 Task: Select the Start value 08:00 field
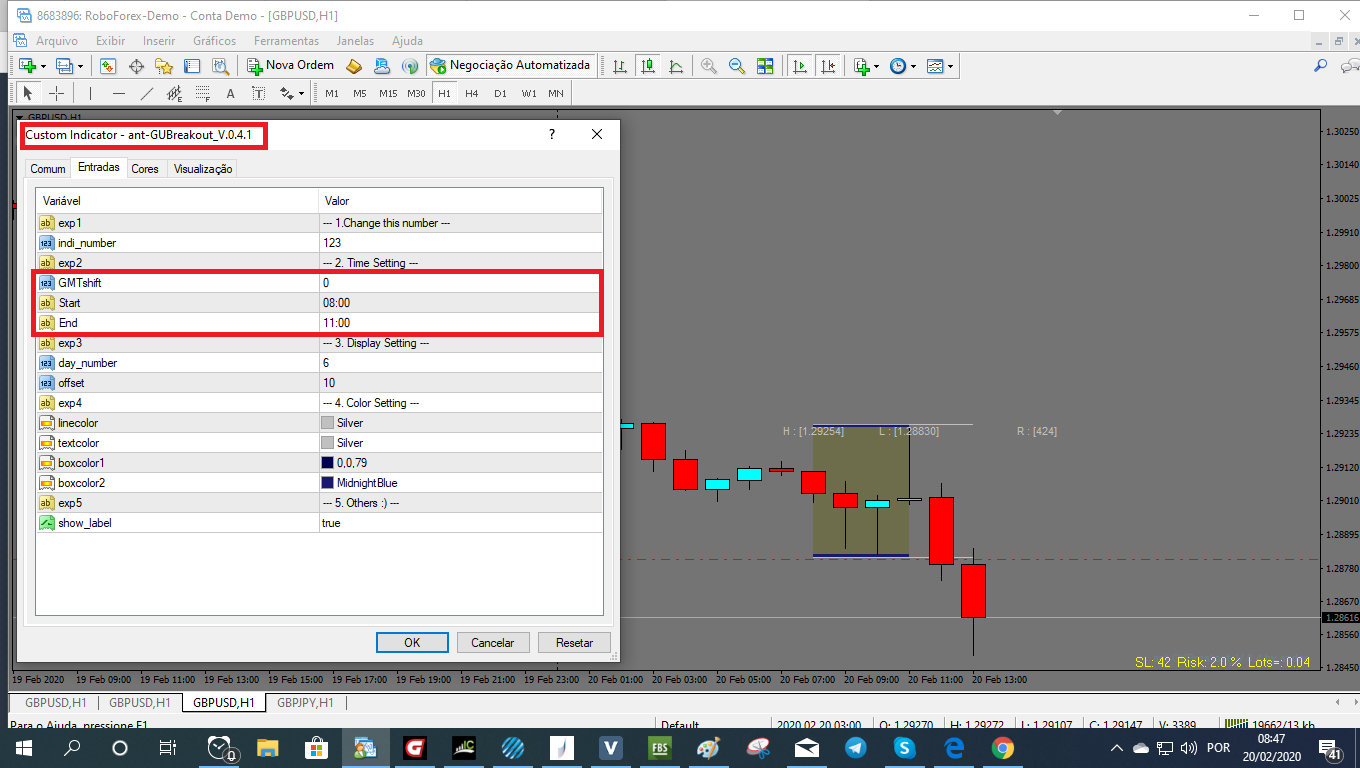(x=460, y=303)
